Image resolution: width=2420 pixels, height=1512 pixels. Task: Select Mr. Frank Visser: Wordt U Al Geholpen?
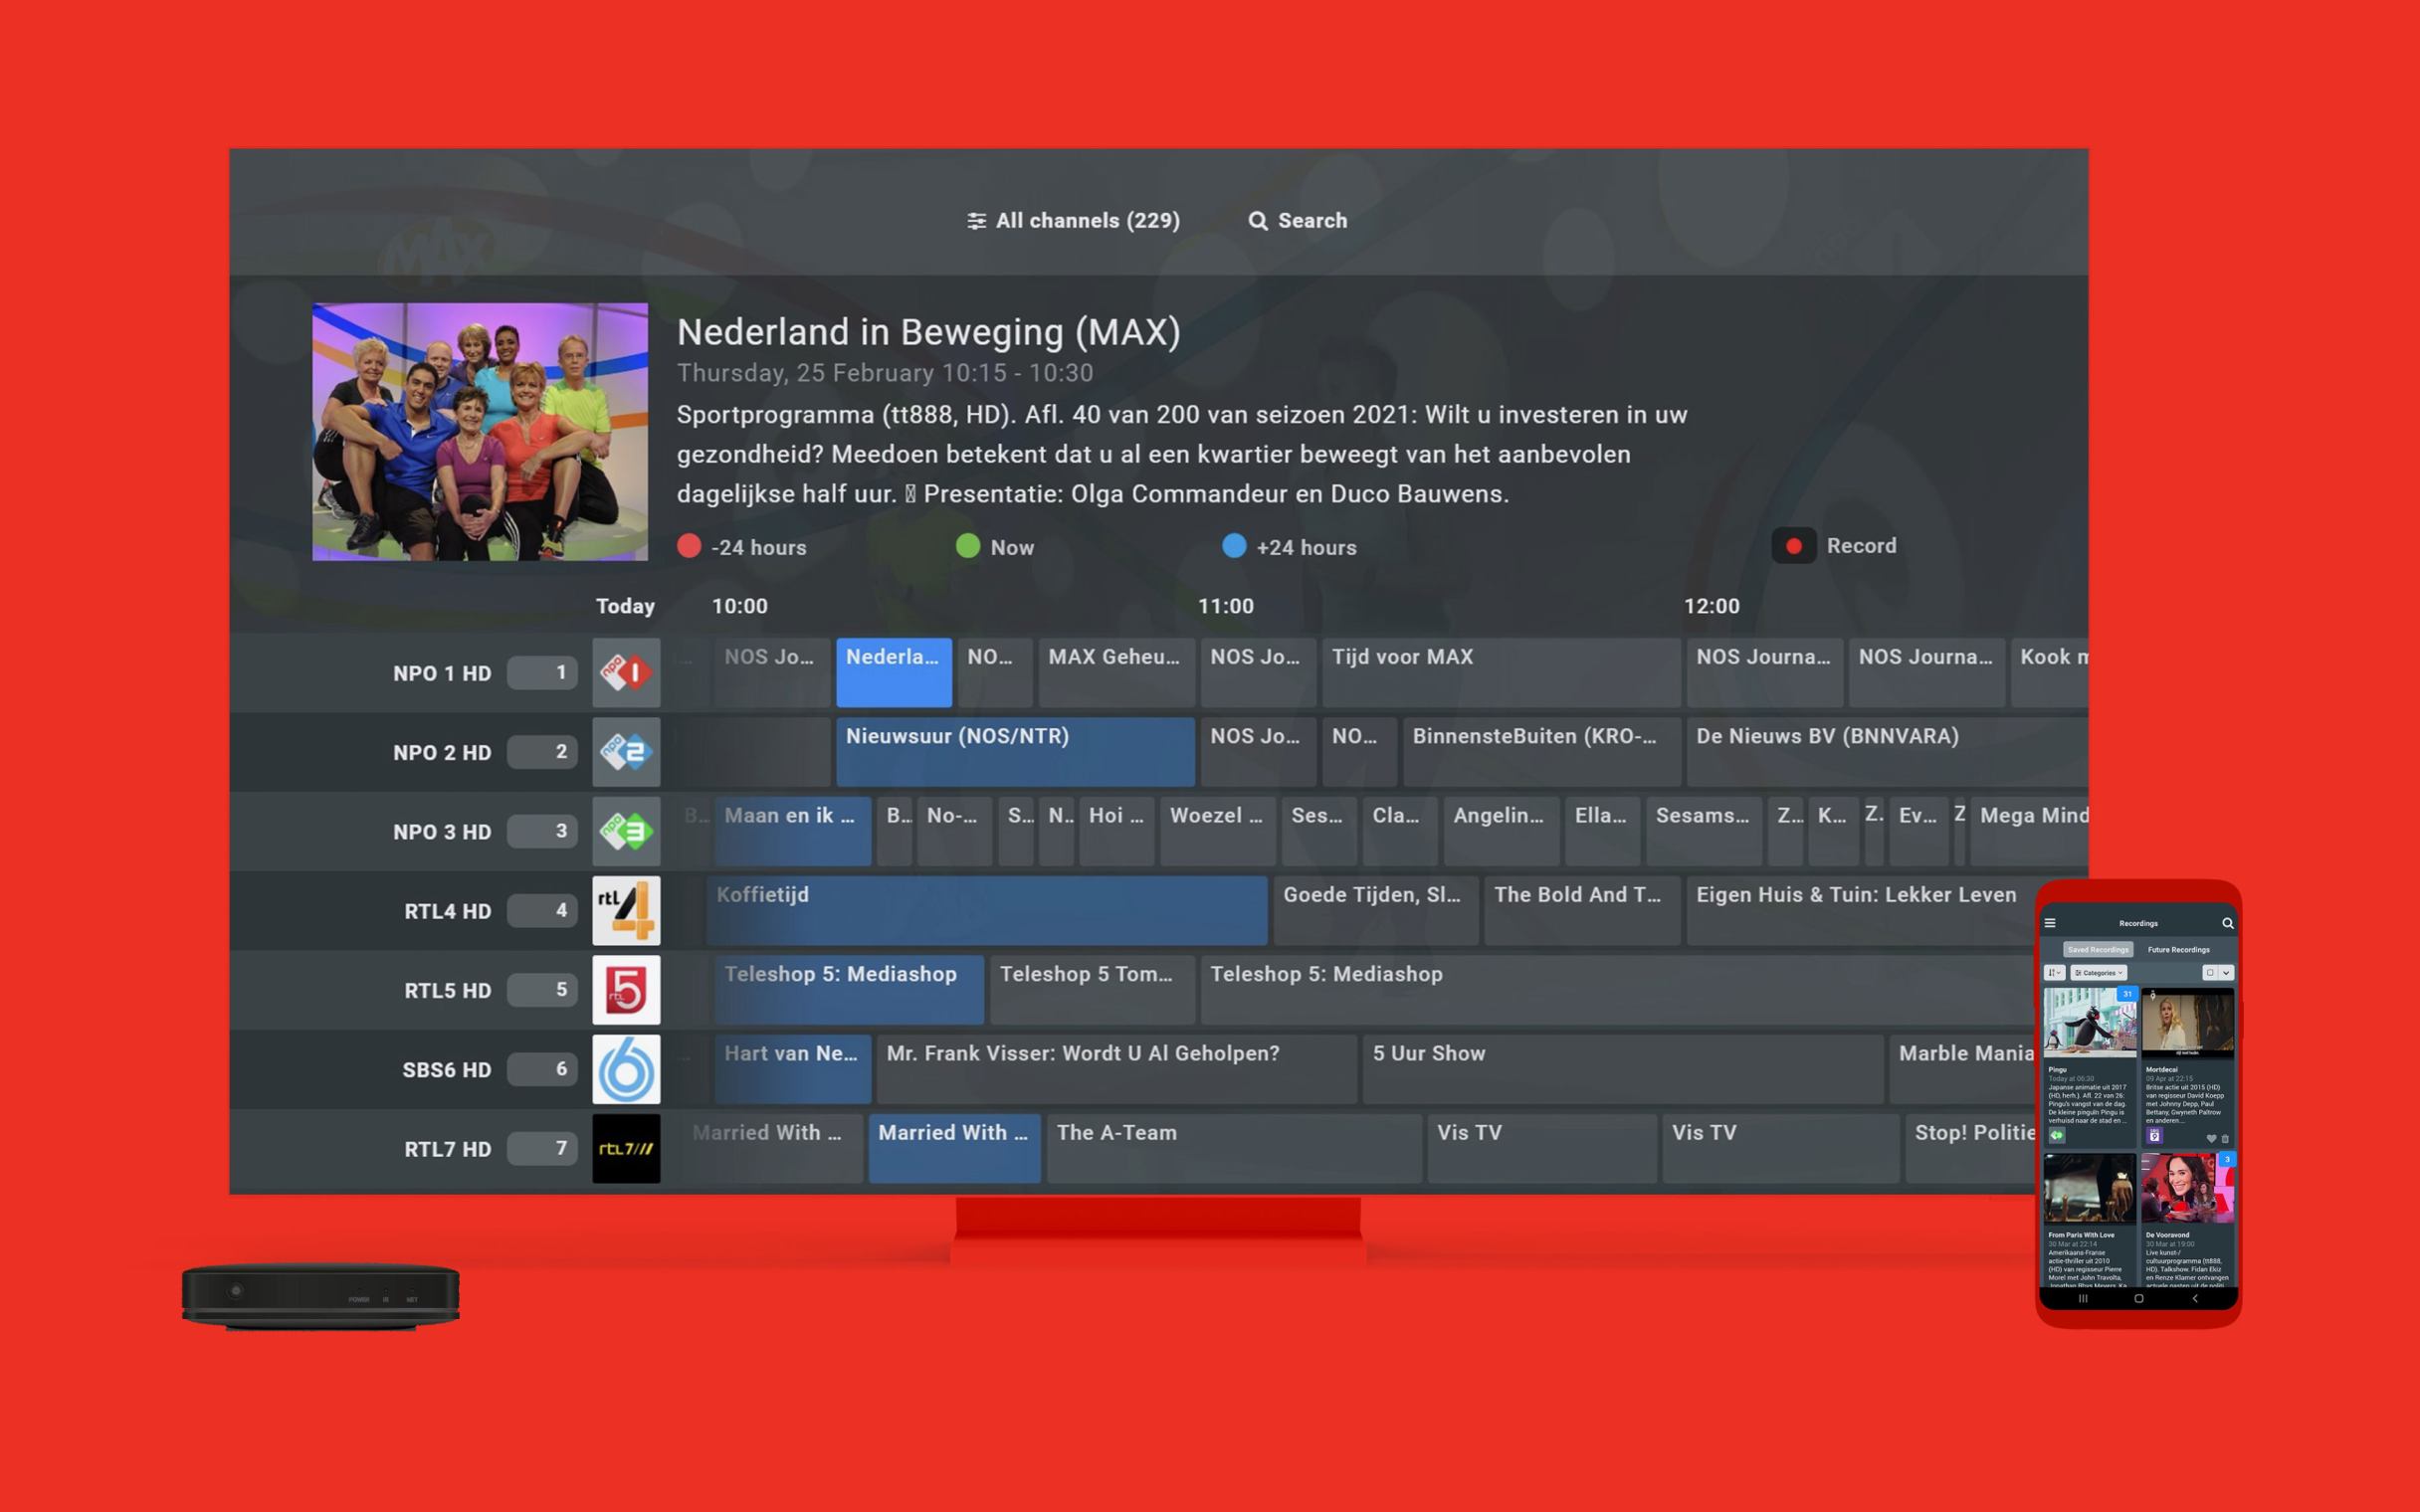coord(1116,1069)
